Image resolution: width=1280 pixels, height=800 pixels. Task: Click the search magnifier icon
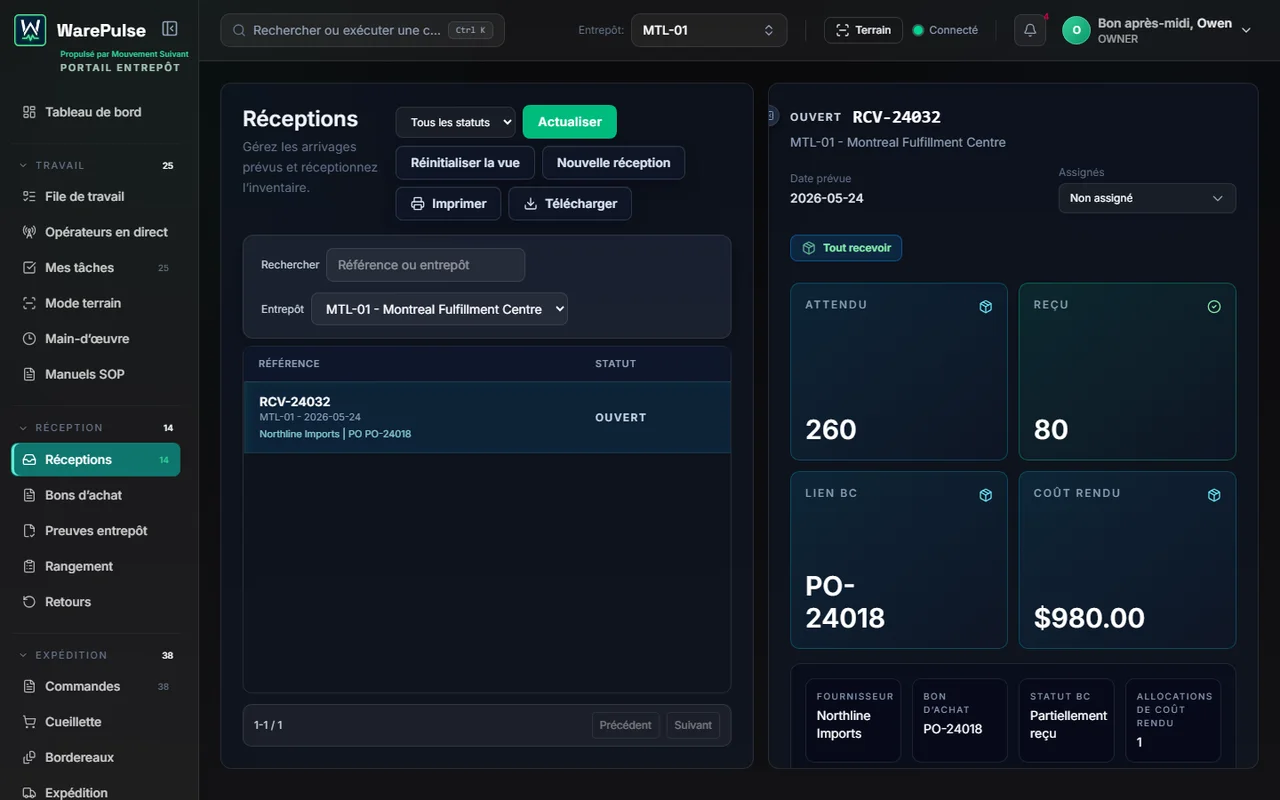[x=239, y=30]
